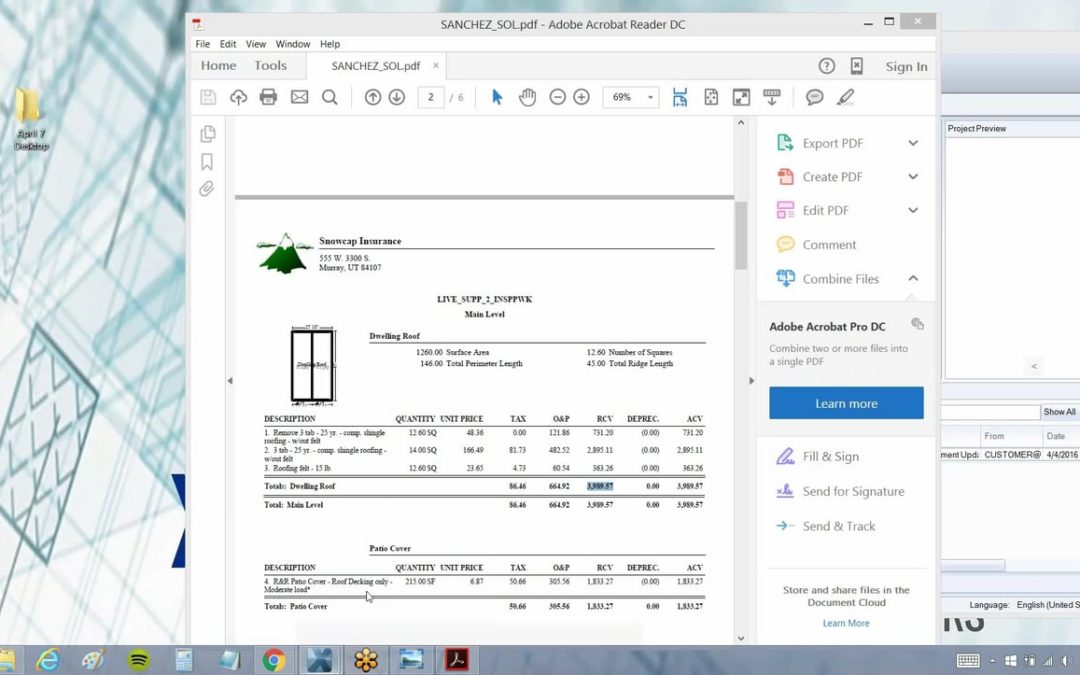Open the File menu
The width and height of the screenshot is (1080, 675).
coord(202,44)
